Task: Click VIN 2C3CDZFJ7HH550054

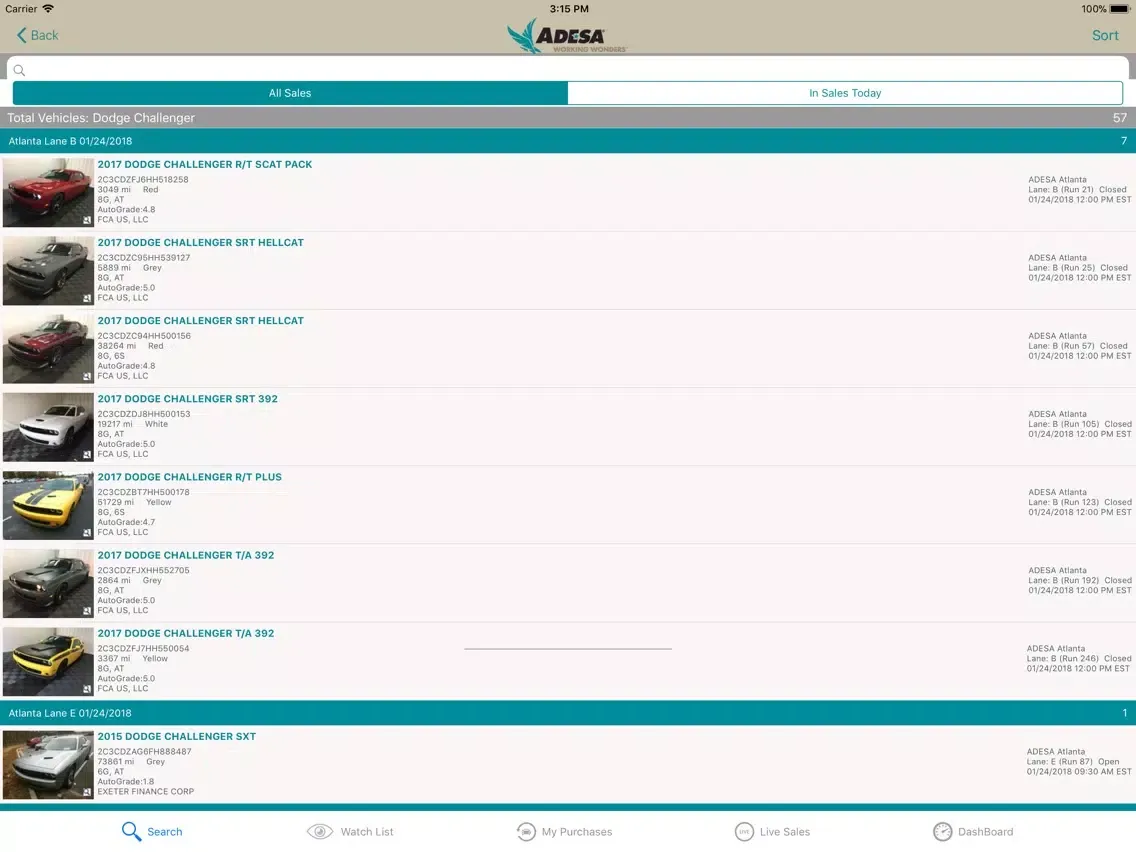Action: pos(143,649)
